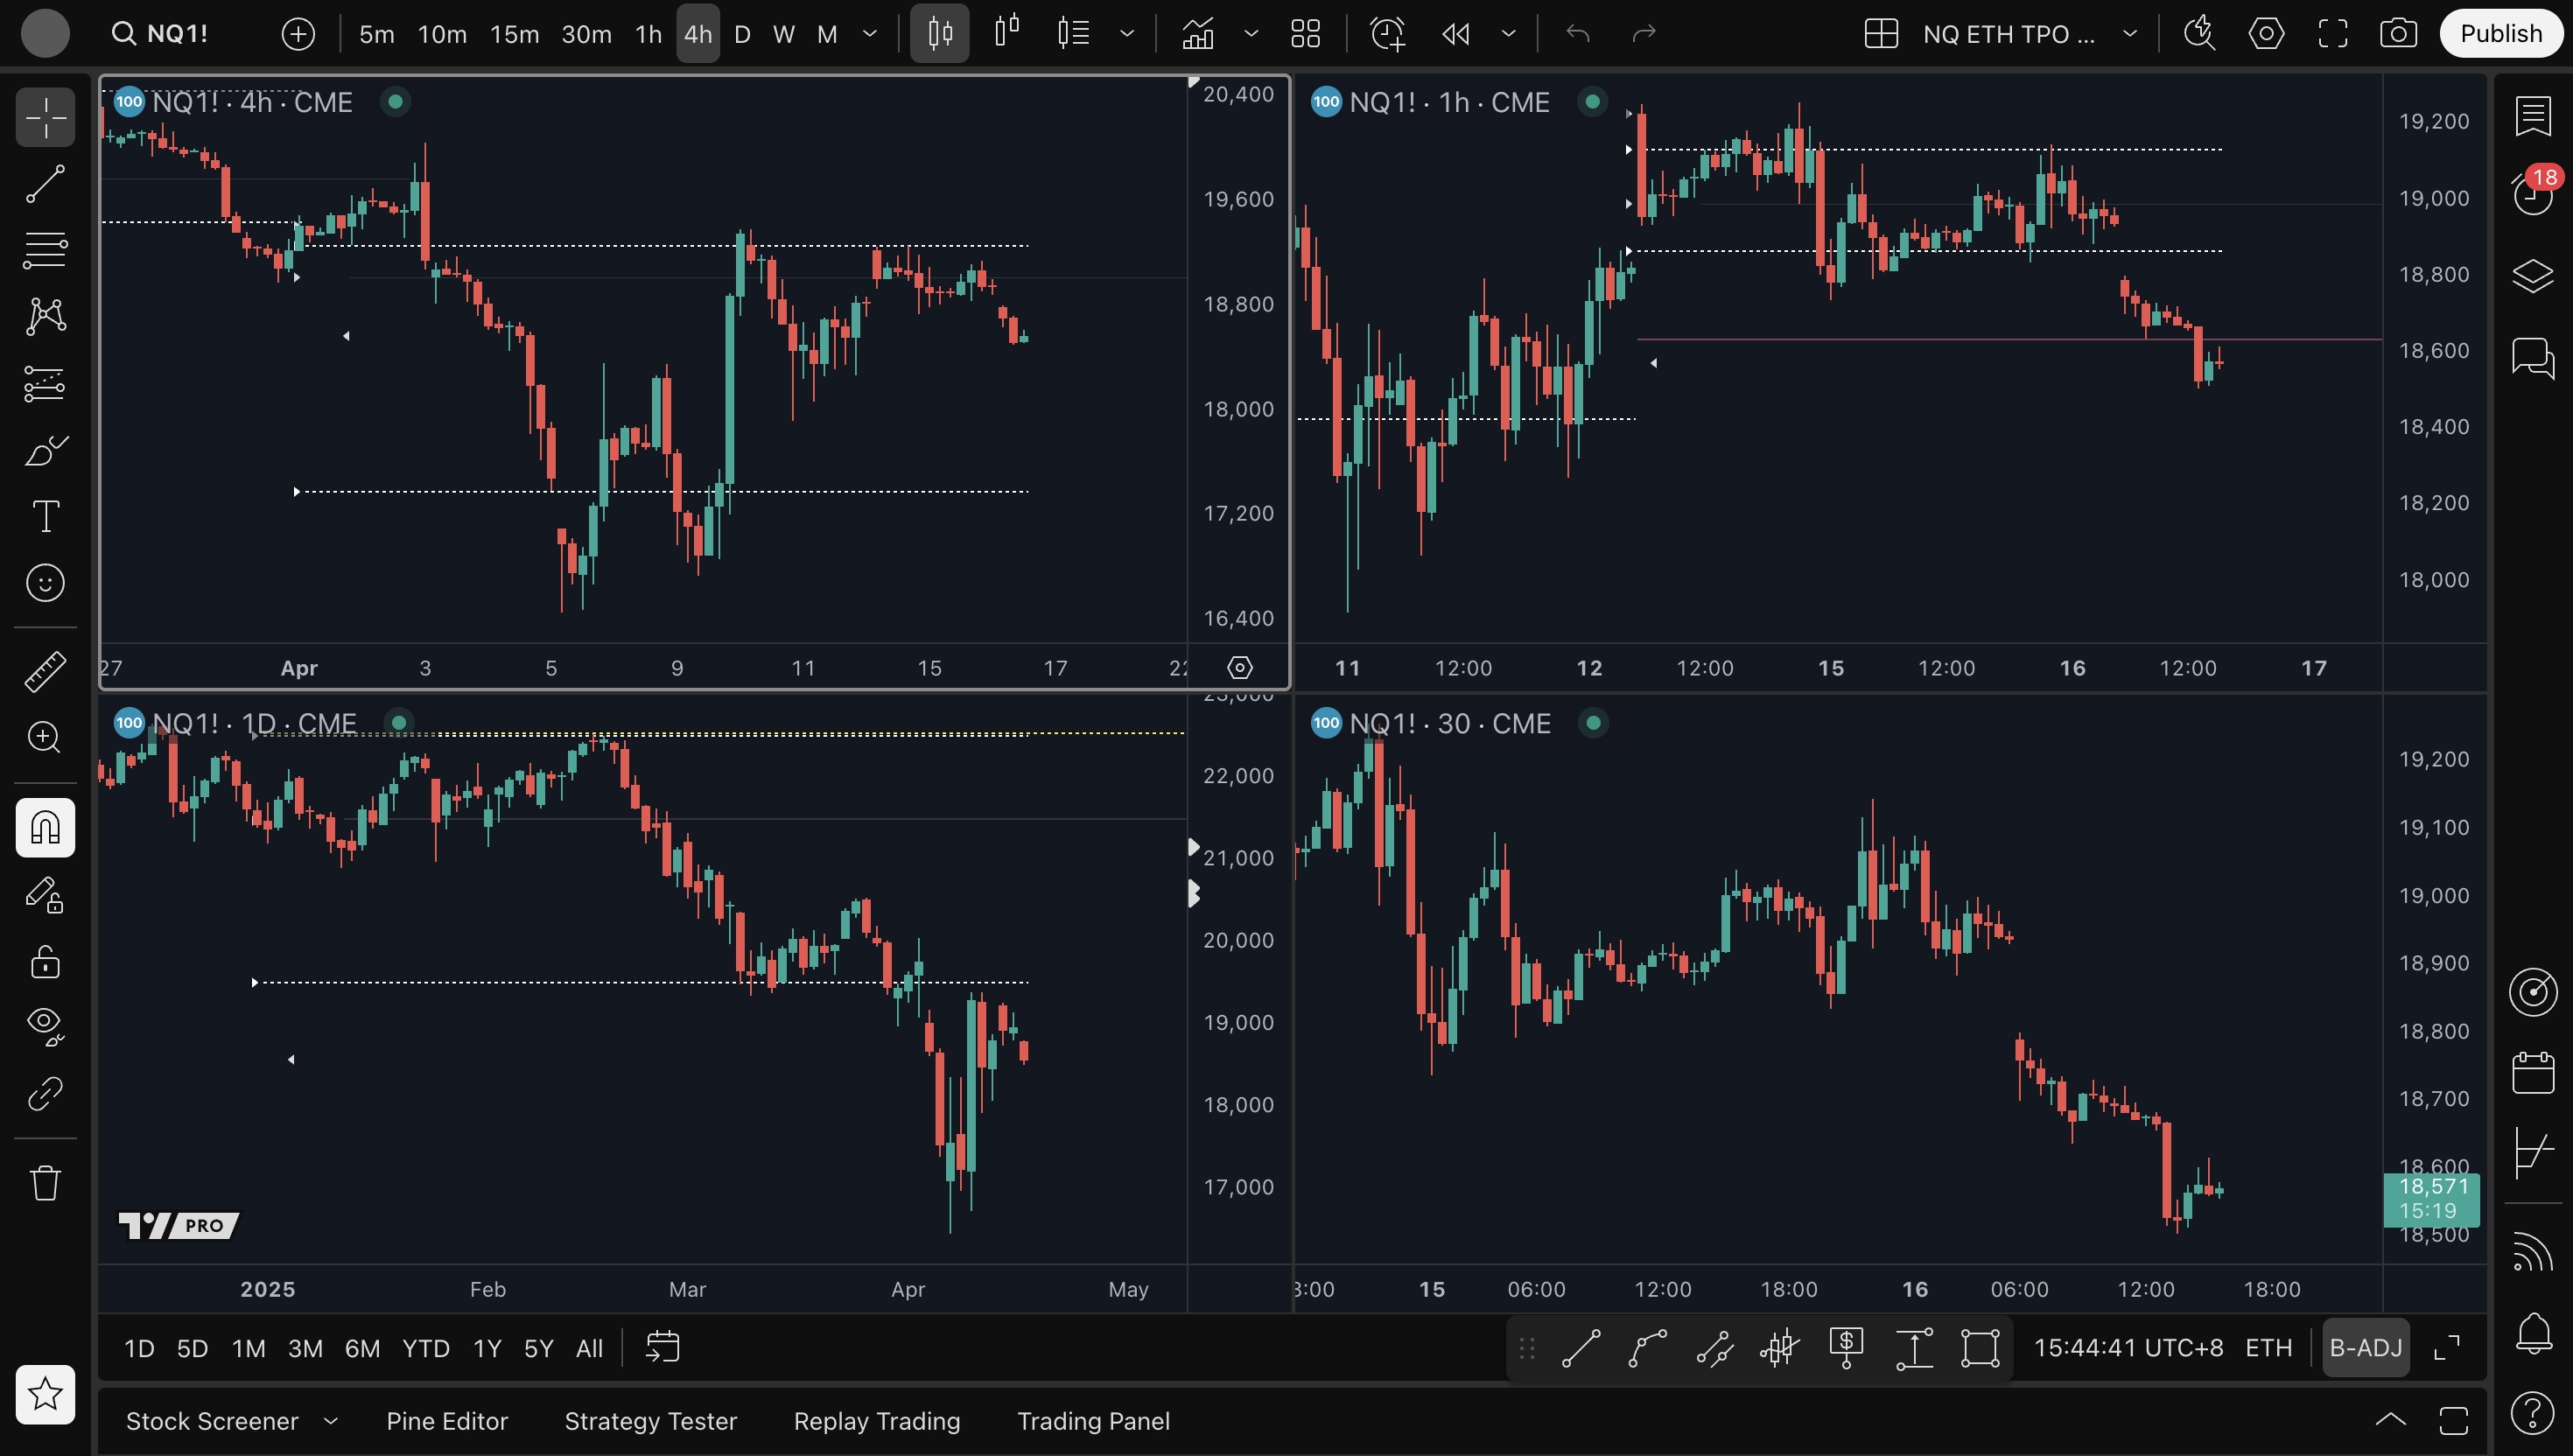
Task: Expand the Stock Screener dropdown arrow
Action: [x=331, y=1421]
